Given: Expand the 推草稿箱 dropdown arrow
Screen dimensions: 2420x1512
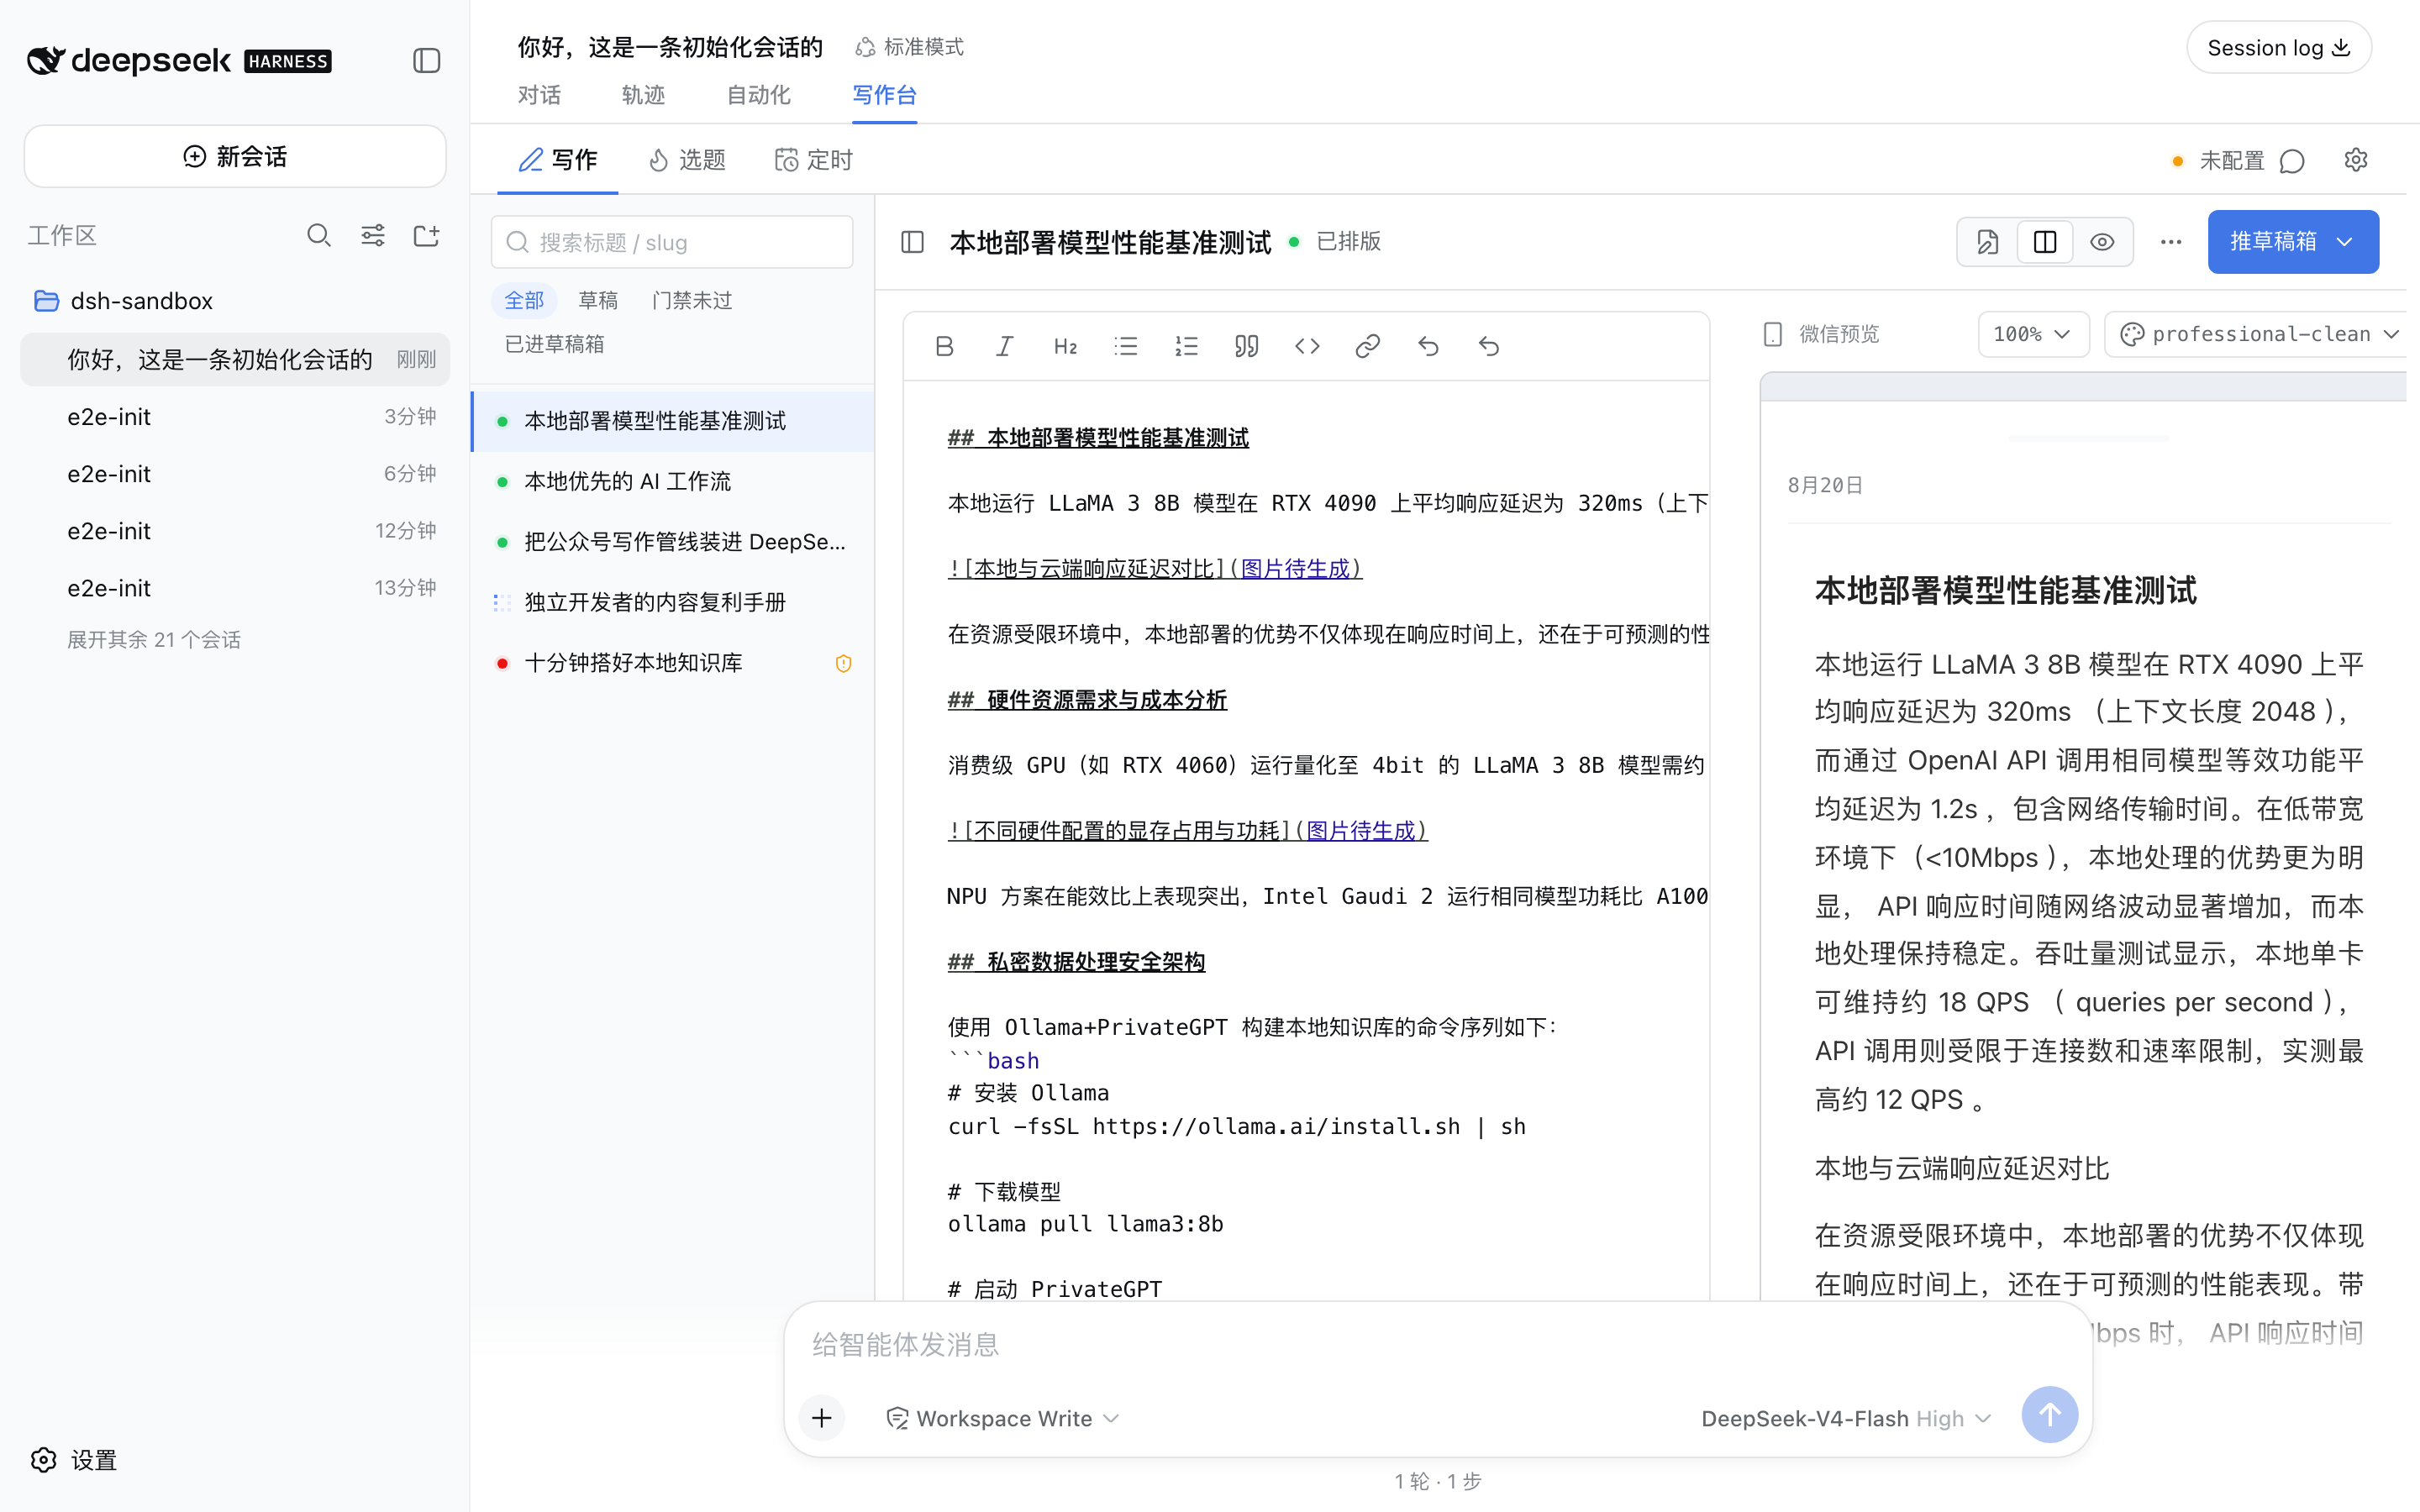Looking at the screenshot, I should click(x=2345, y=242).
